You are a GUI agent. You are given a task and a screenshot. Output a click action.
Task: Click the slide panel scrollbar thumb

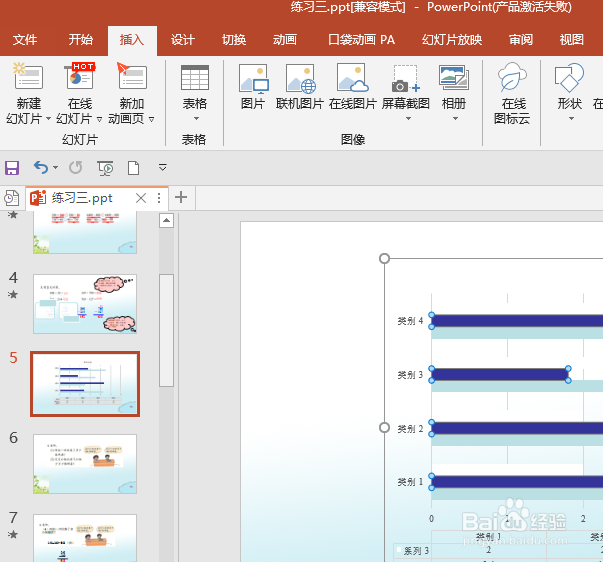click(167, 330)
